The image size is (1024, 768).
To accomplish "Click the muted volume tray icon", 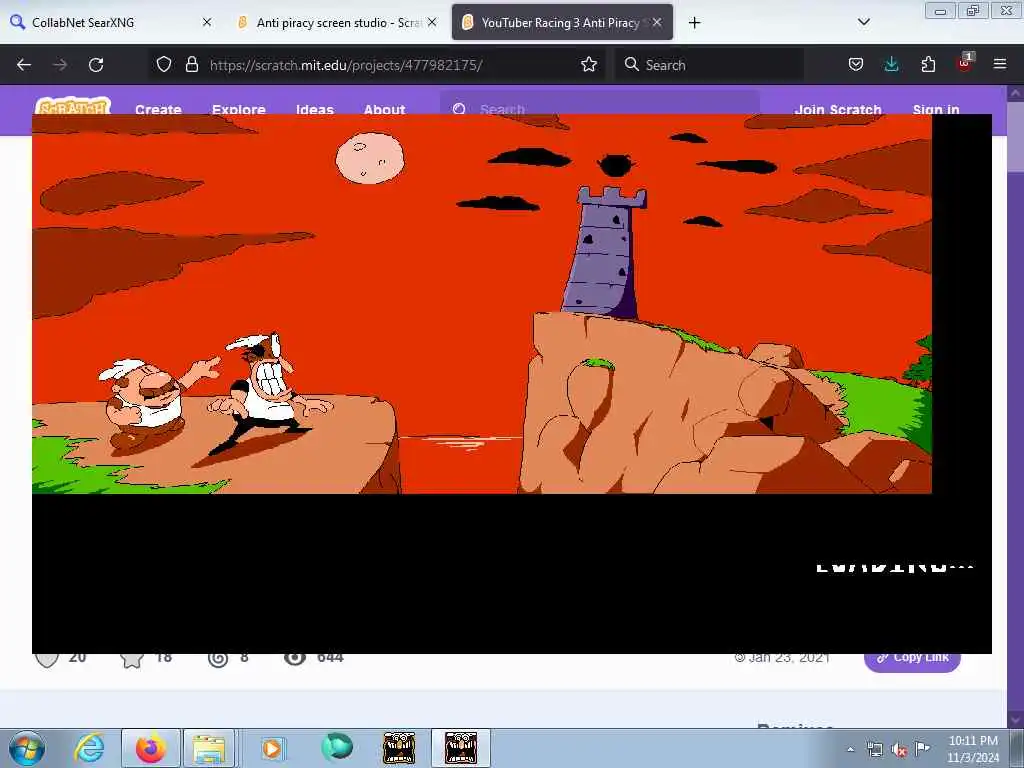I will (899, 750).
